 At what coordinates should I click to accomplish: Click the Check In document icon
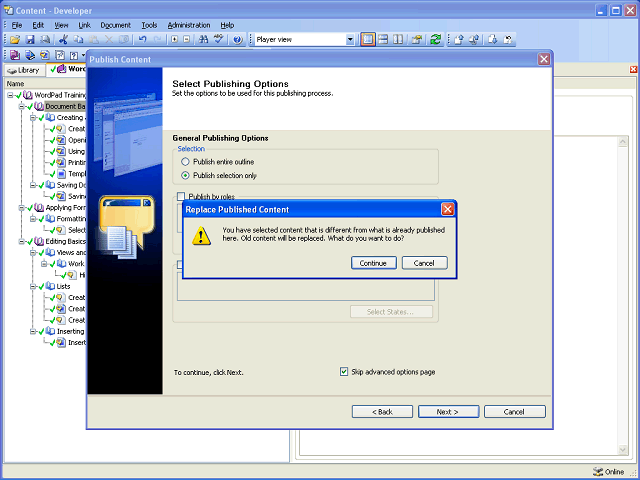pos(459,40)
